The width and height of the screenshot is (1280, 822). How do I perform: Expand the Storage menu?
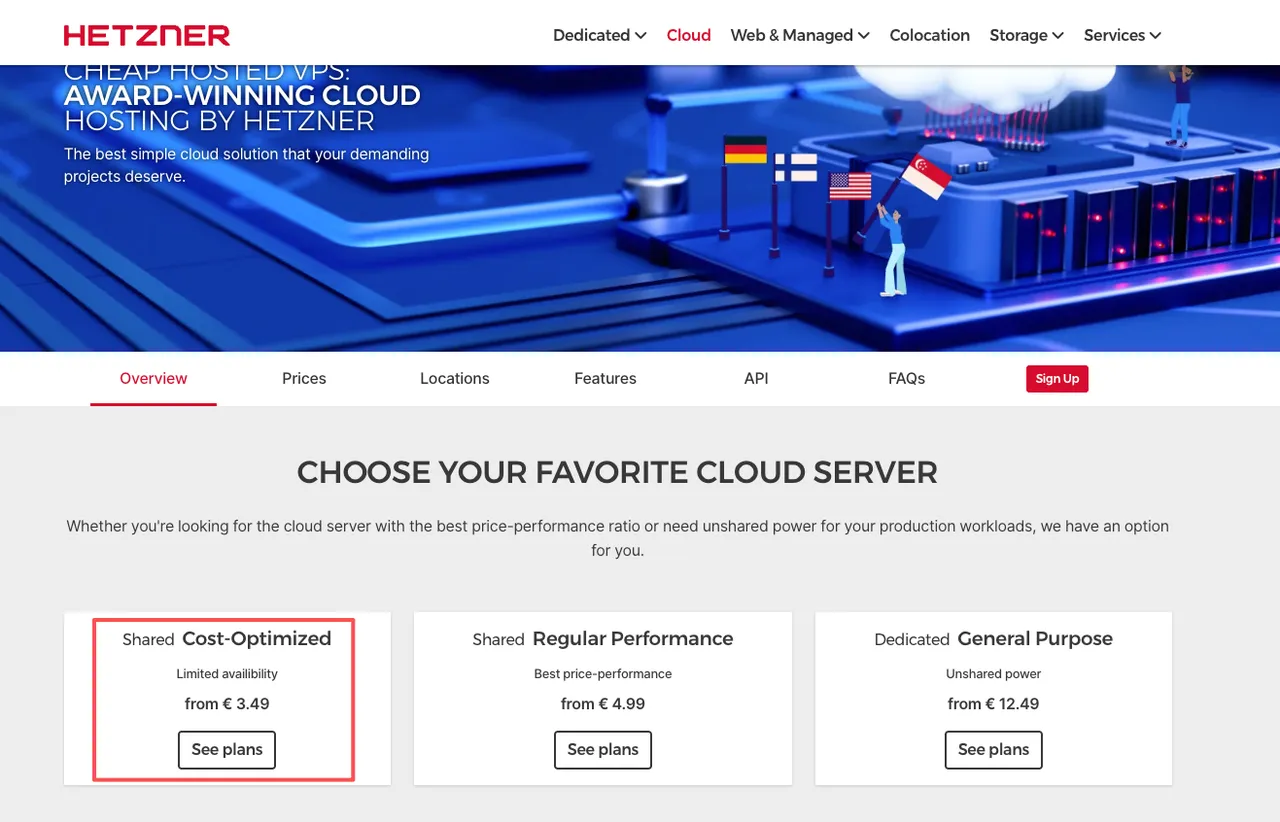pos(1026,35)
